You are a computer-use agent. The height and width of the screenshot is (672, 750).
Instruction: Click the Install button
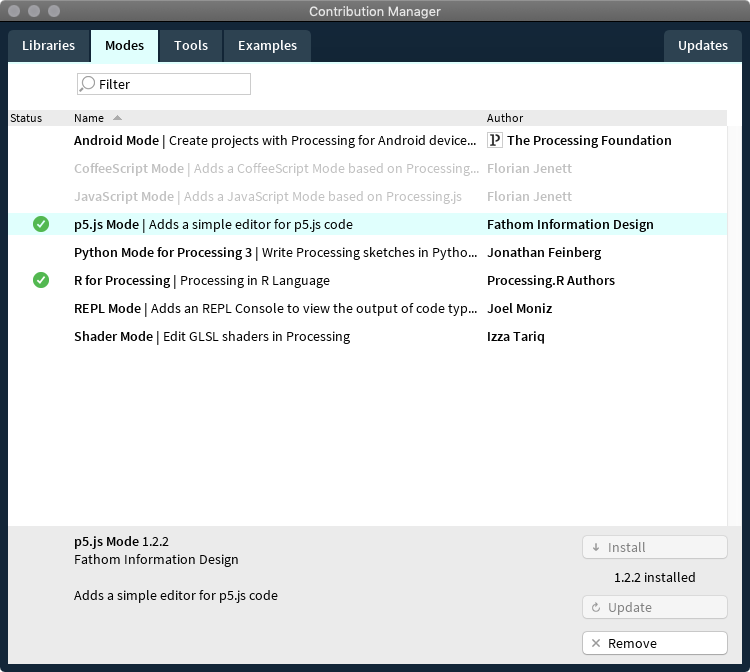point(655,547)
